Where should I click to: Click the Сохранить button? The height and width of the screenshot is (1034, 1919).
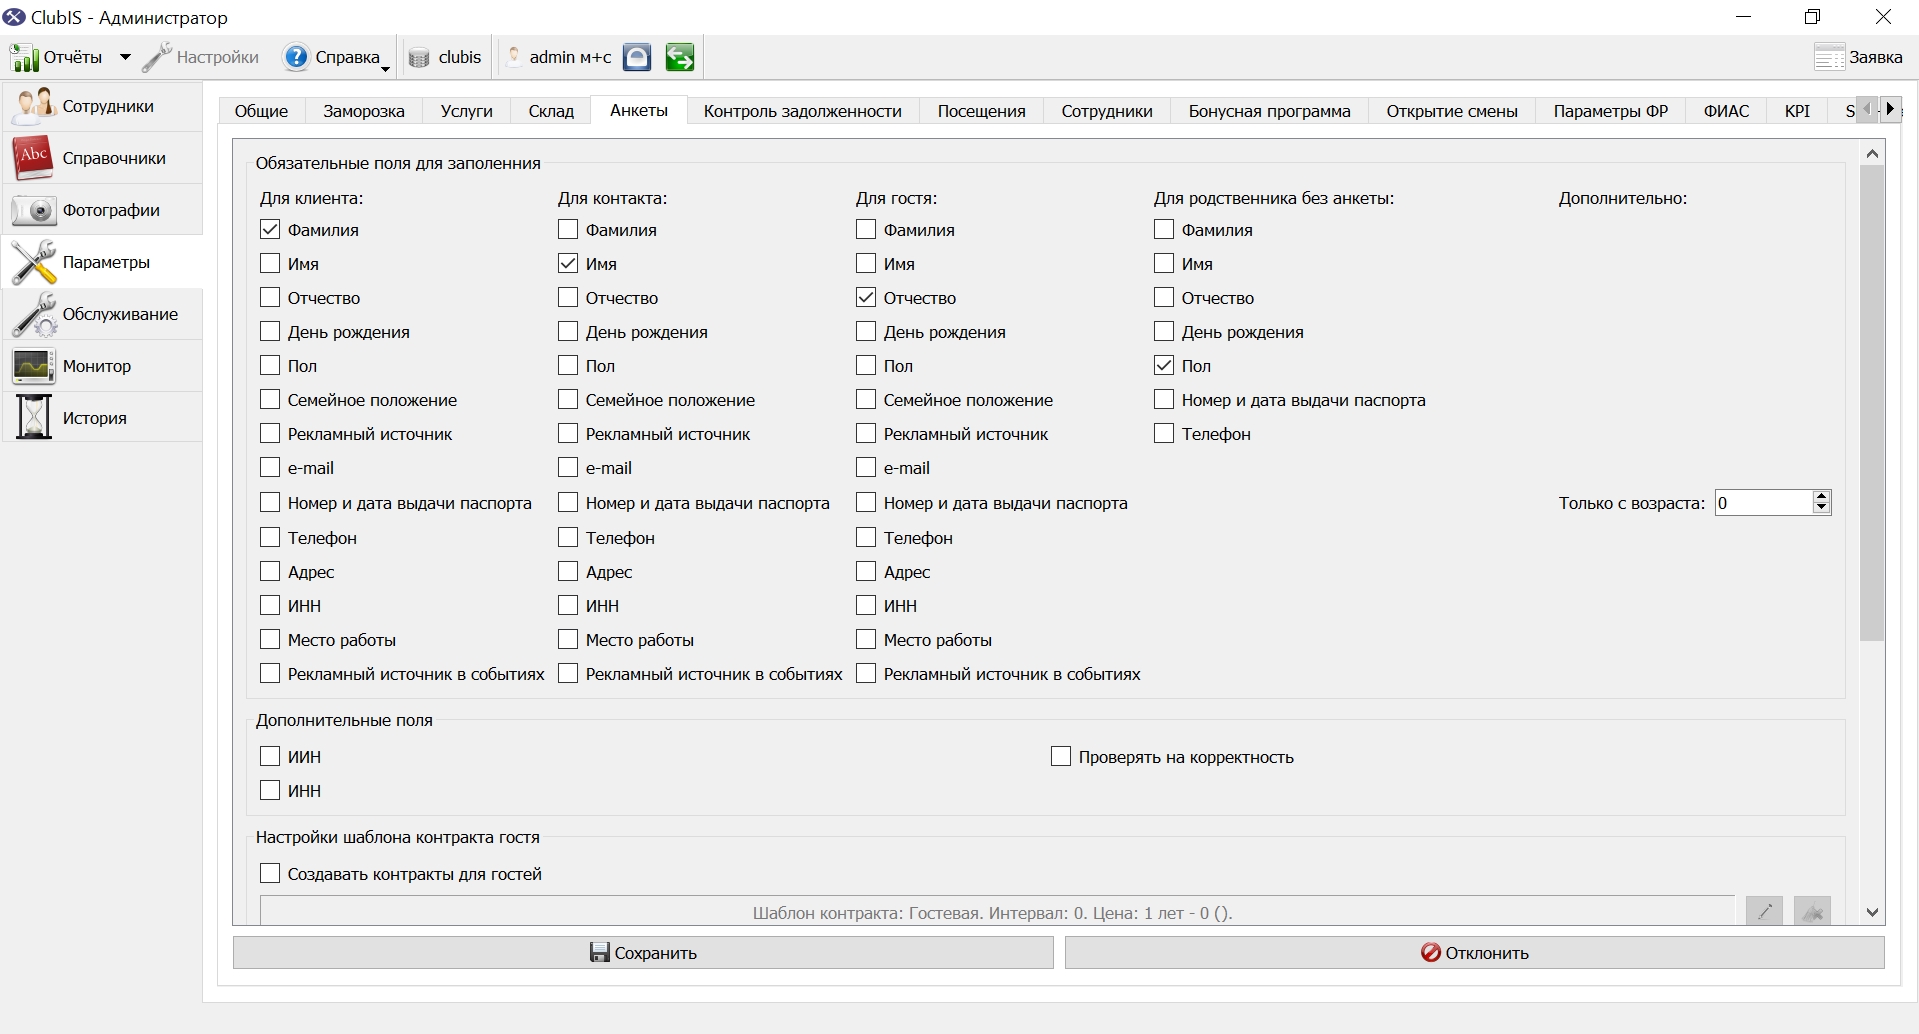click(x=643, y=952)
